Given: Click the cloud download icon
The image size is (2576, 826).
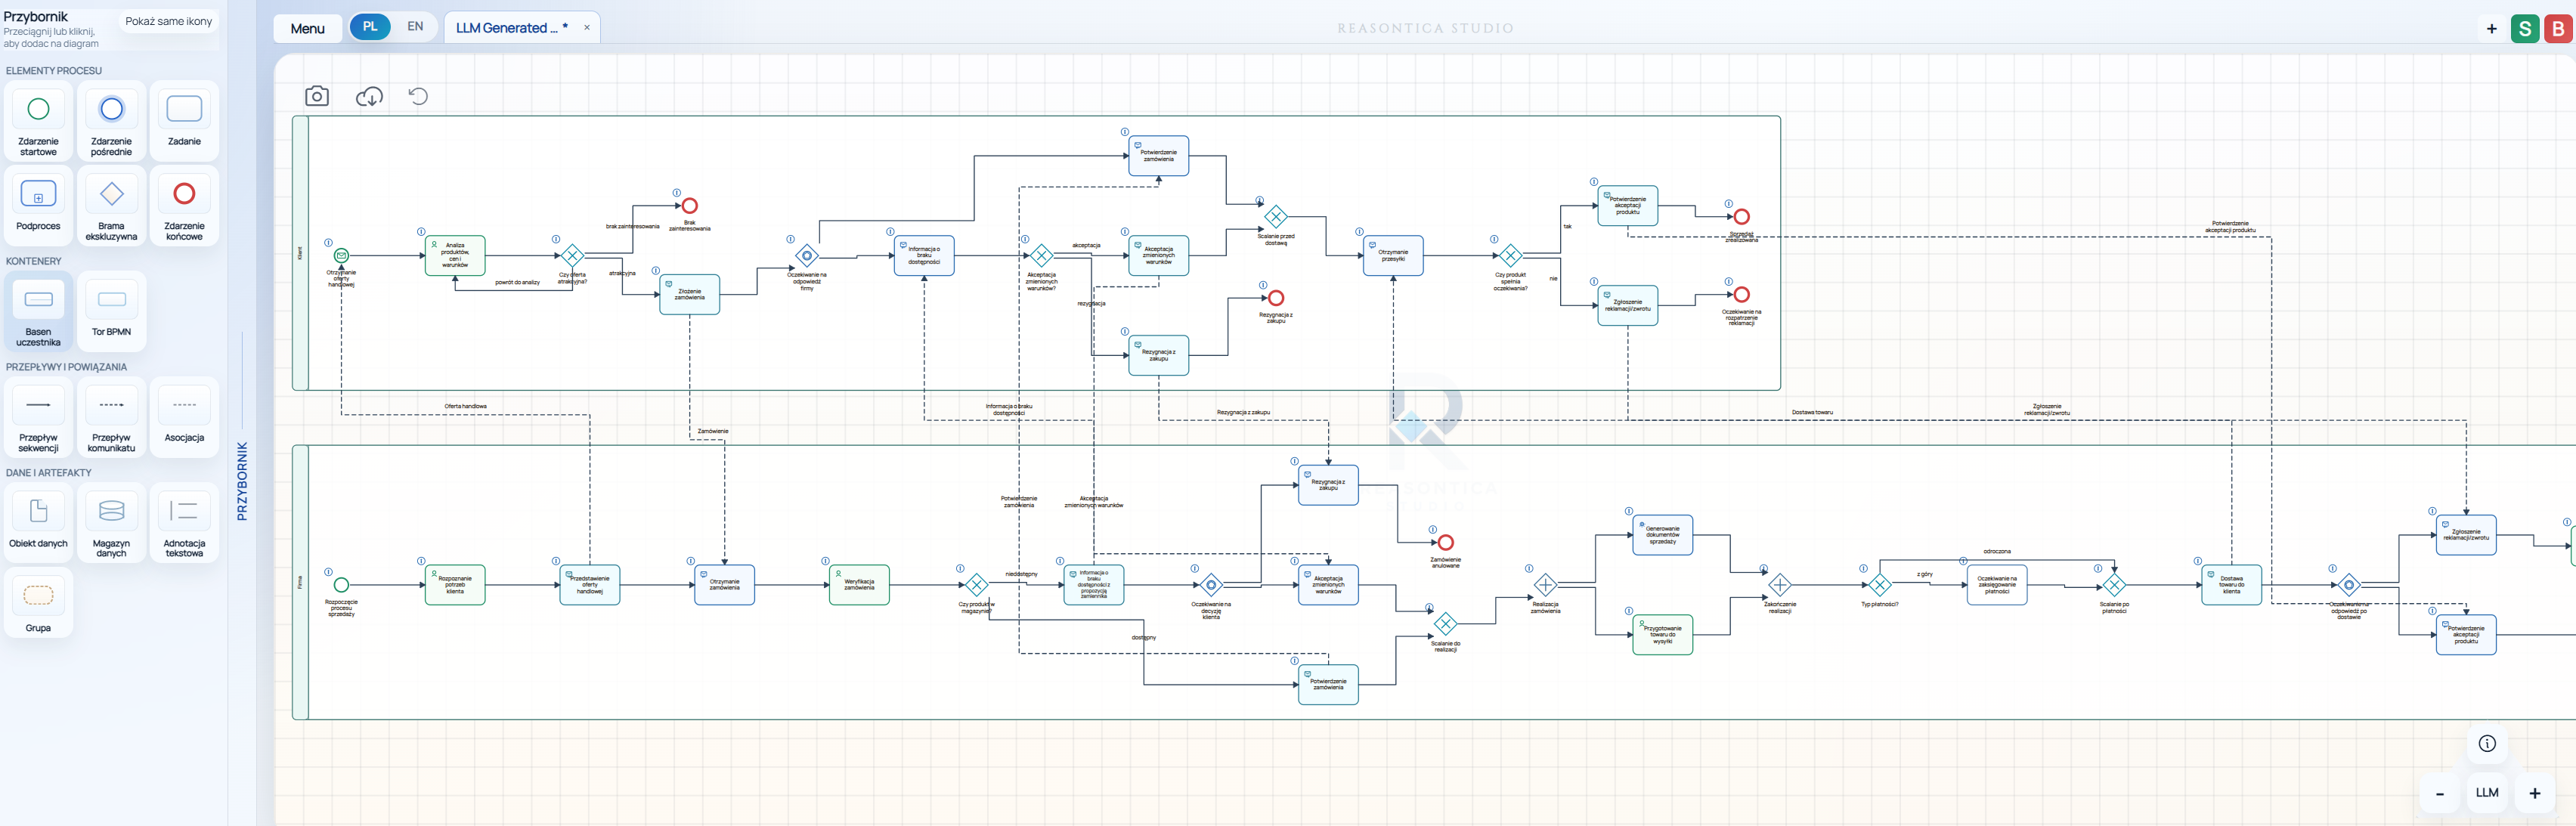Looking at the screenshot, I should tap(369, 96).
